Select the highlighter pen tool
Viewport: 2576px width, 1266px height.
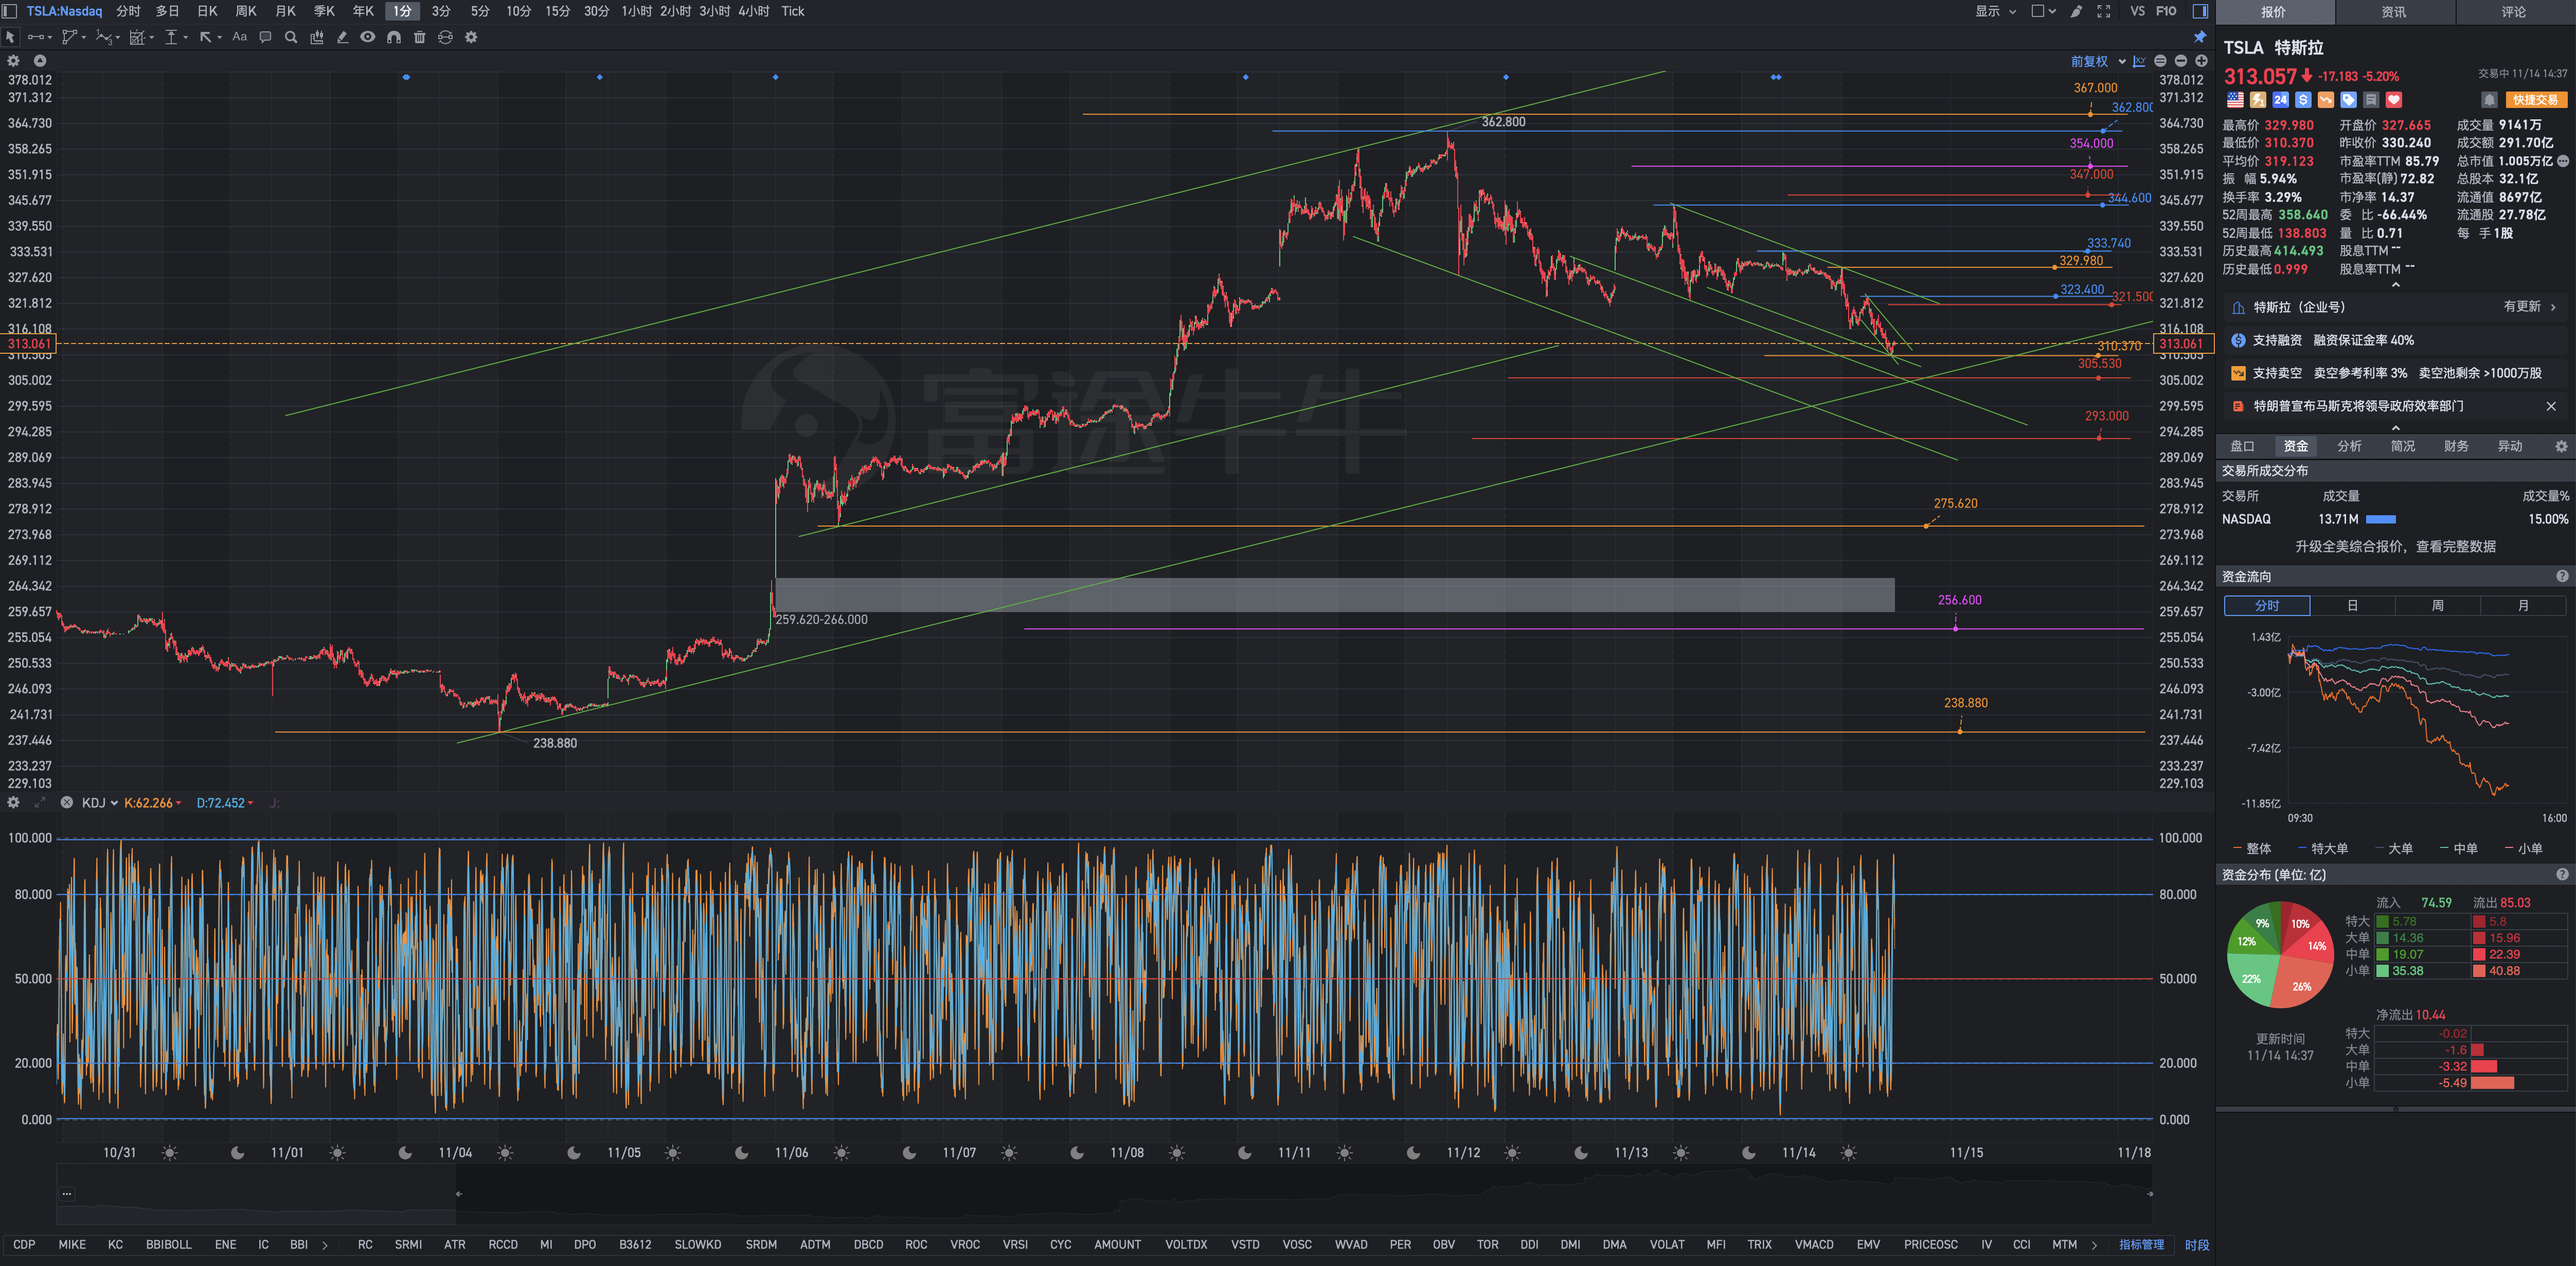(342, 37)
